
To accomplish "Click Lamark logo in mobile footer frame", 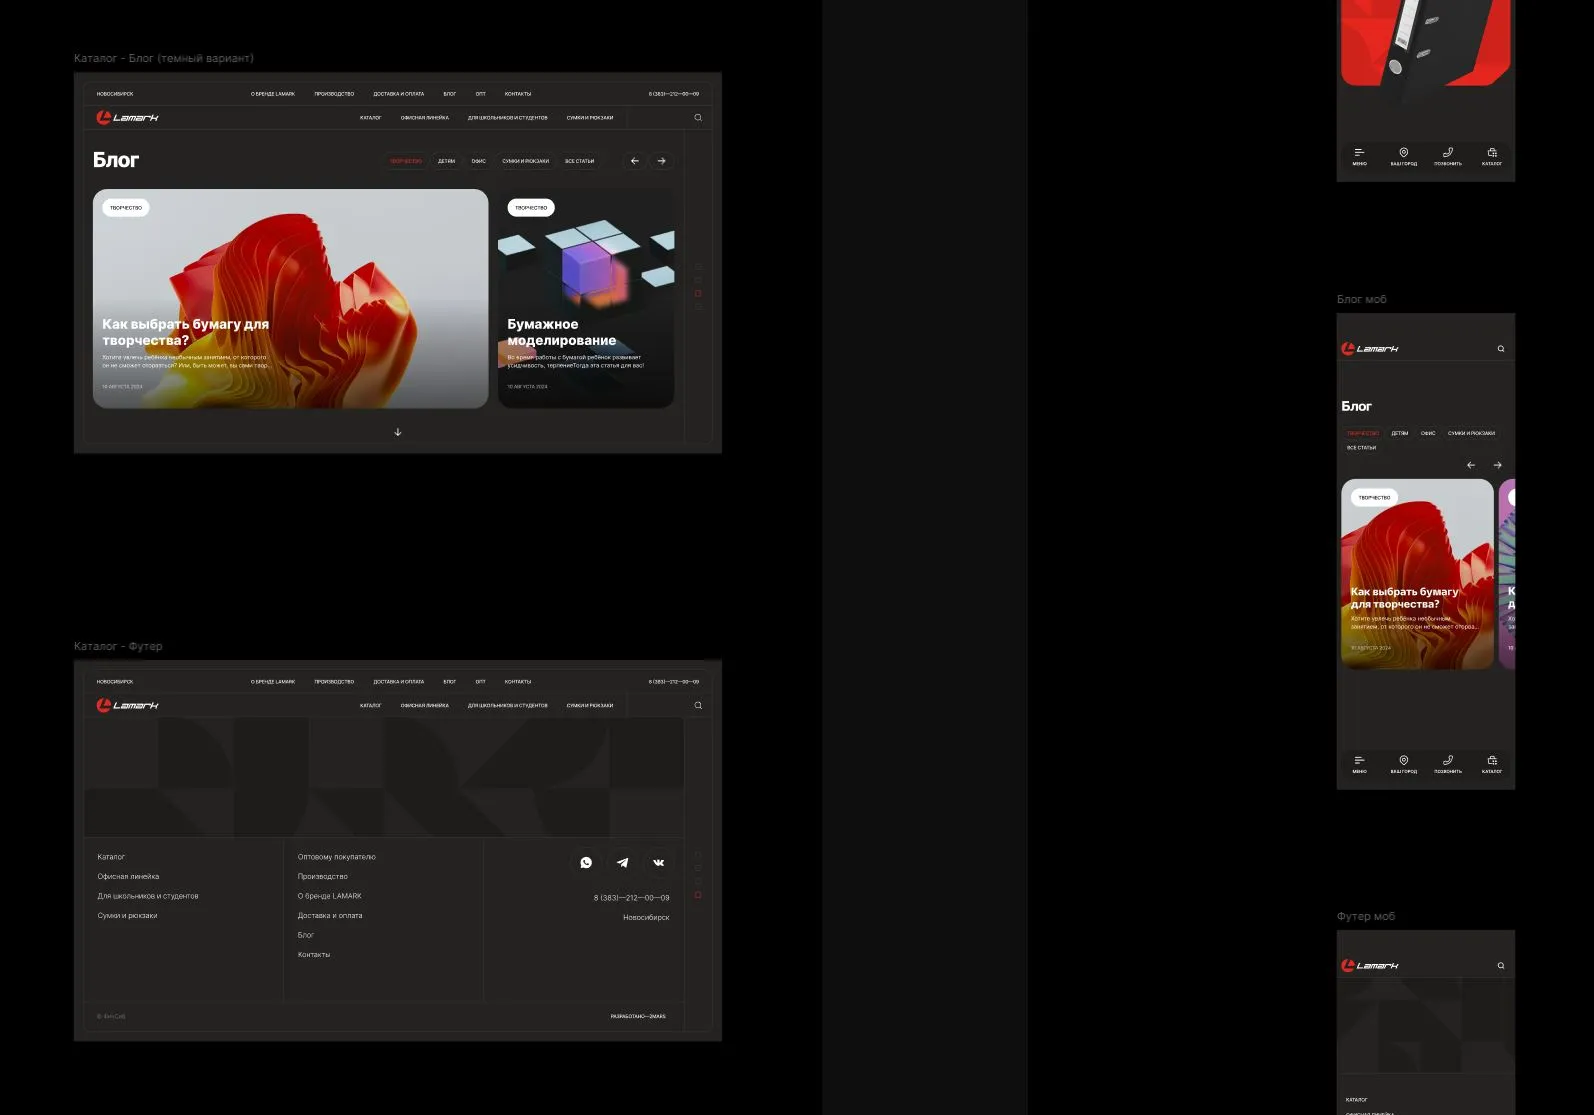I will (1369, 966).
